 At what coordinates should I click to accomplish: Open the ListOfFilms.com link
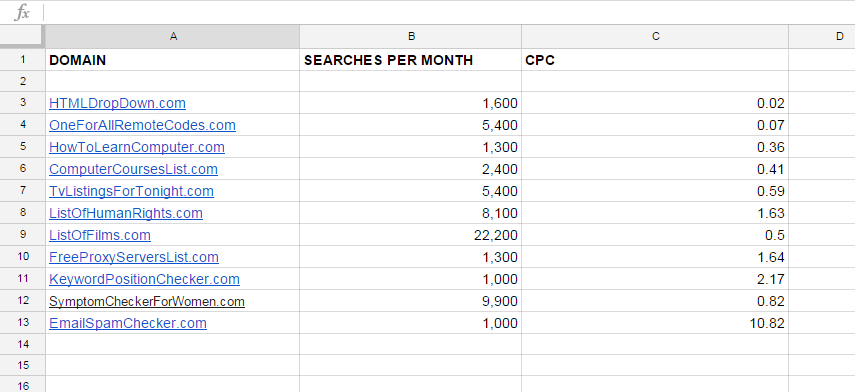click(x=100, y=235)
